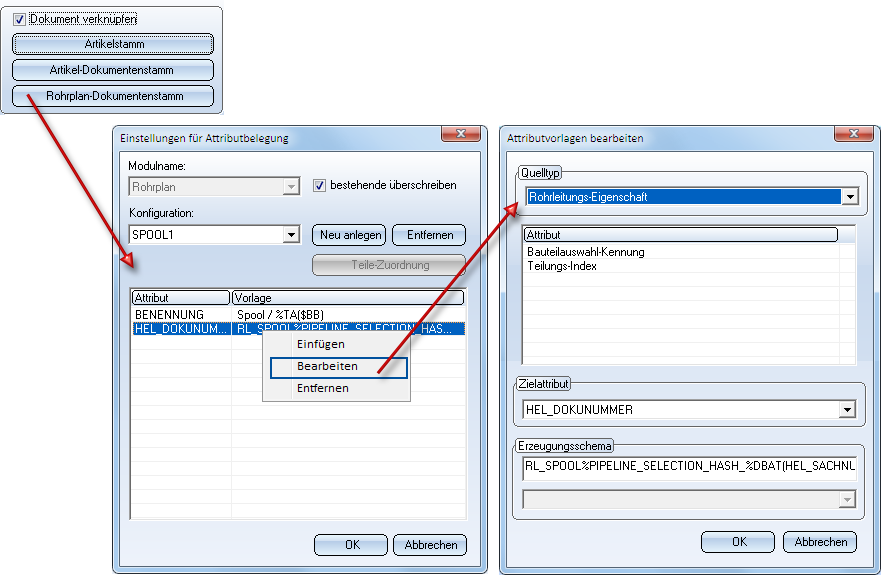
Task: Toggle bestehende überschreiben checkbox
Action: [319, 185]
